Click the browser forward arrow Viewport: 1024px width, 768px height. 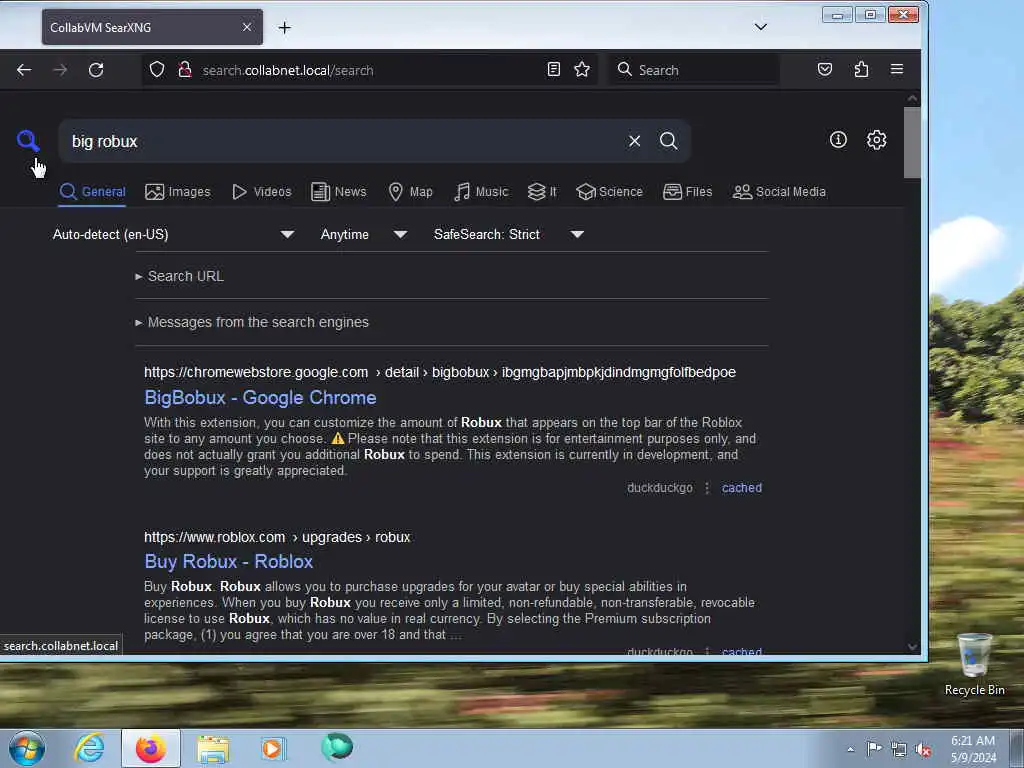point(60,70)
